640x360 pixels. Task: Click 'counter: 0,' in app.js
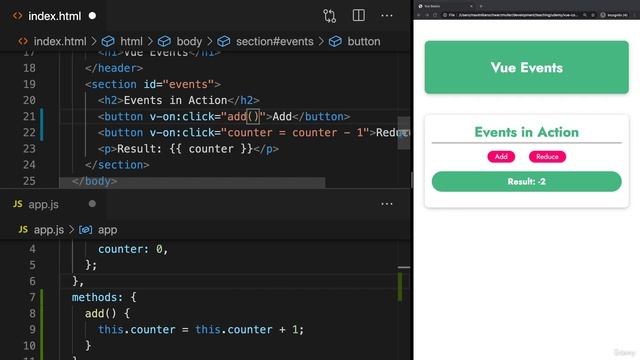coord(133,249)
